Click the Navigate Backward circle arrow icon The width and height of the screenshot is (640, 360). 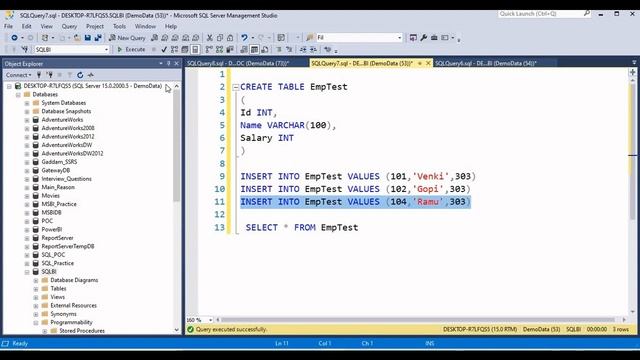click(x=14, y=38)
